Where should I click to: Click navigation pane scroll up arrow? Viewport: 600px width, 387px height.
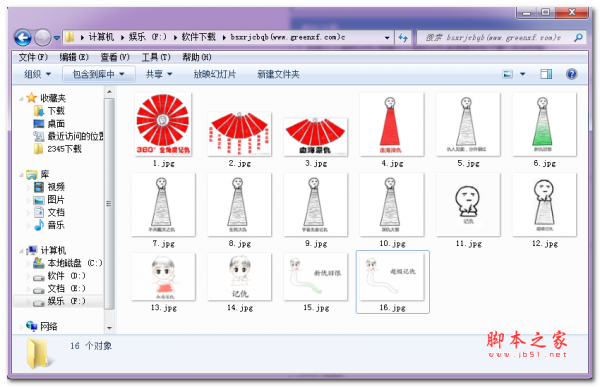tap(109, 92)
